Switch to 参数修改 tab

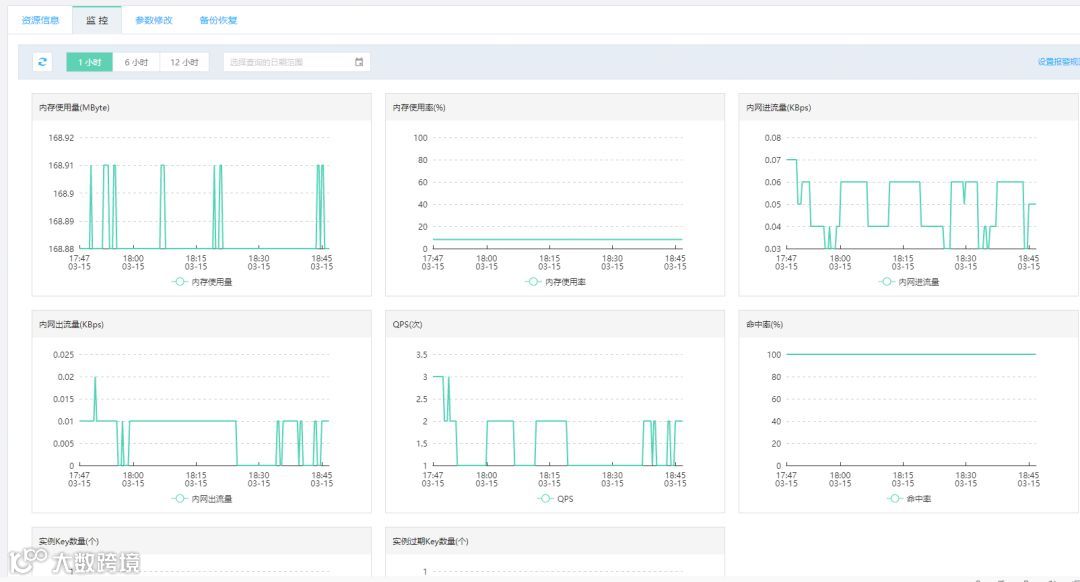154,20
